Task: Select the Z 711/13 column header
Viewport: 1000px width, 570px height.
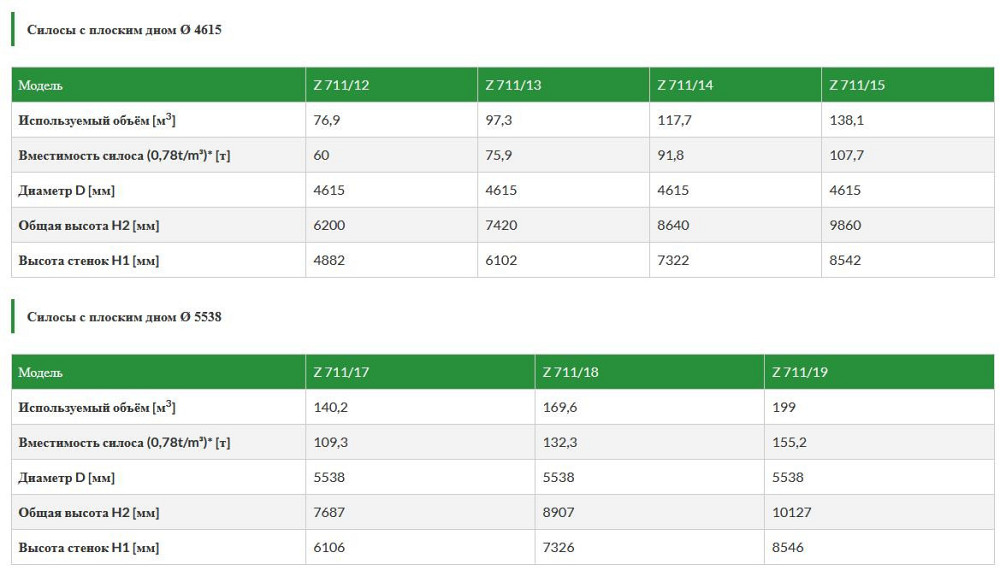Action: click(513, 85)
